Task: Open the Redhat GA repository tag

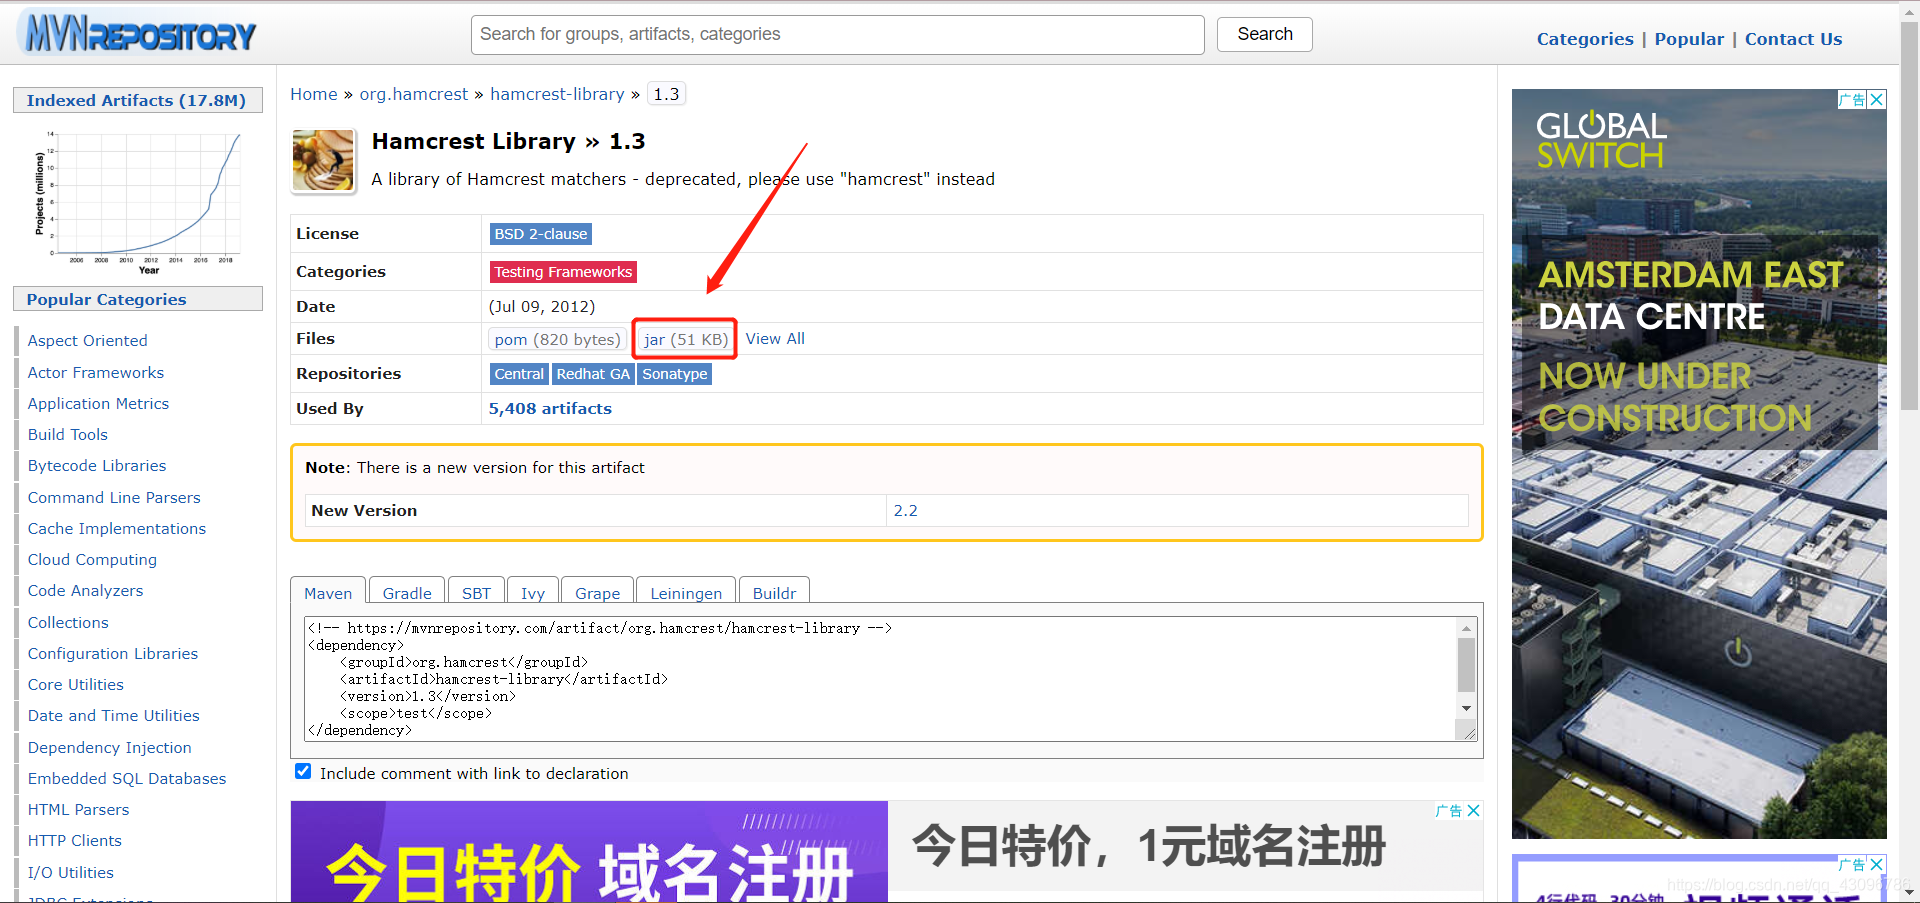Action: pos(593,374)
